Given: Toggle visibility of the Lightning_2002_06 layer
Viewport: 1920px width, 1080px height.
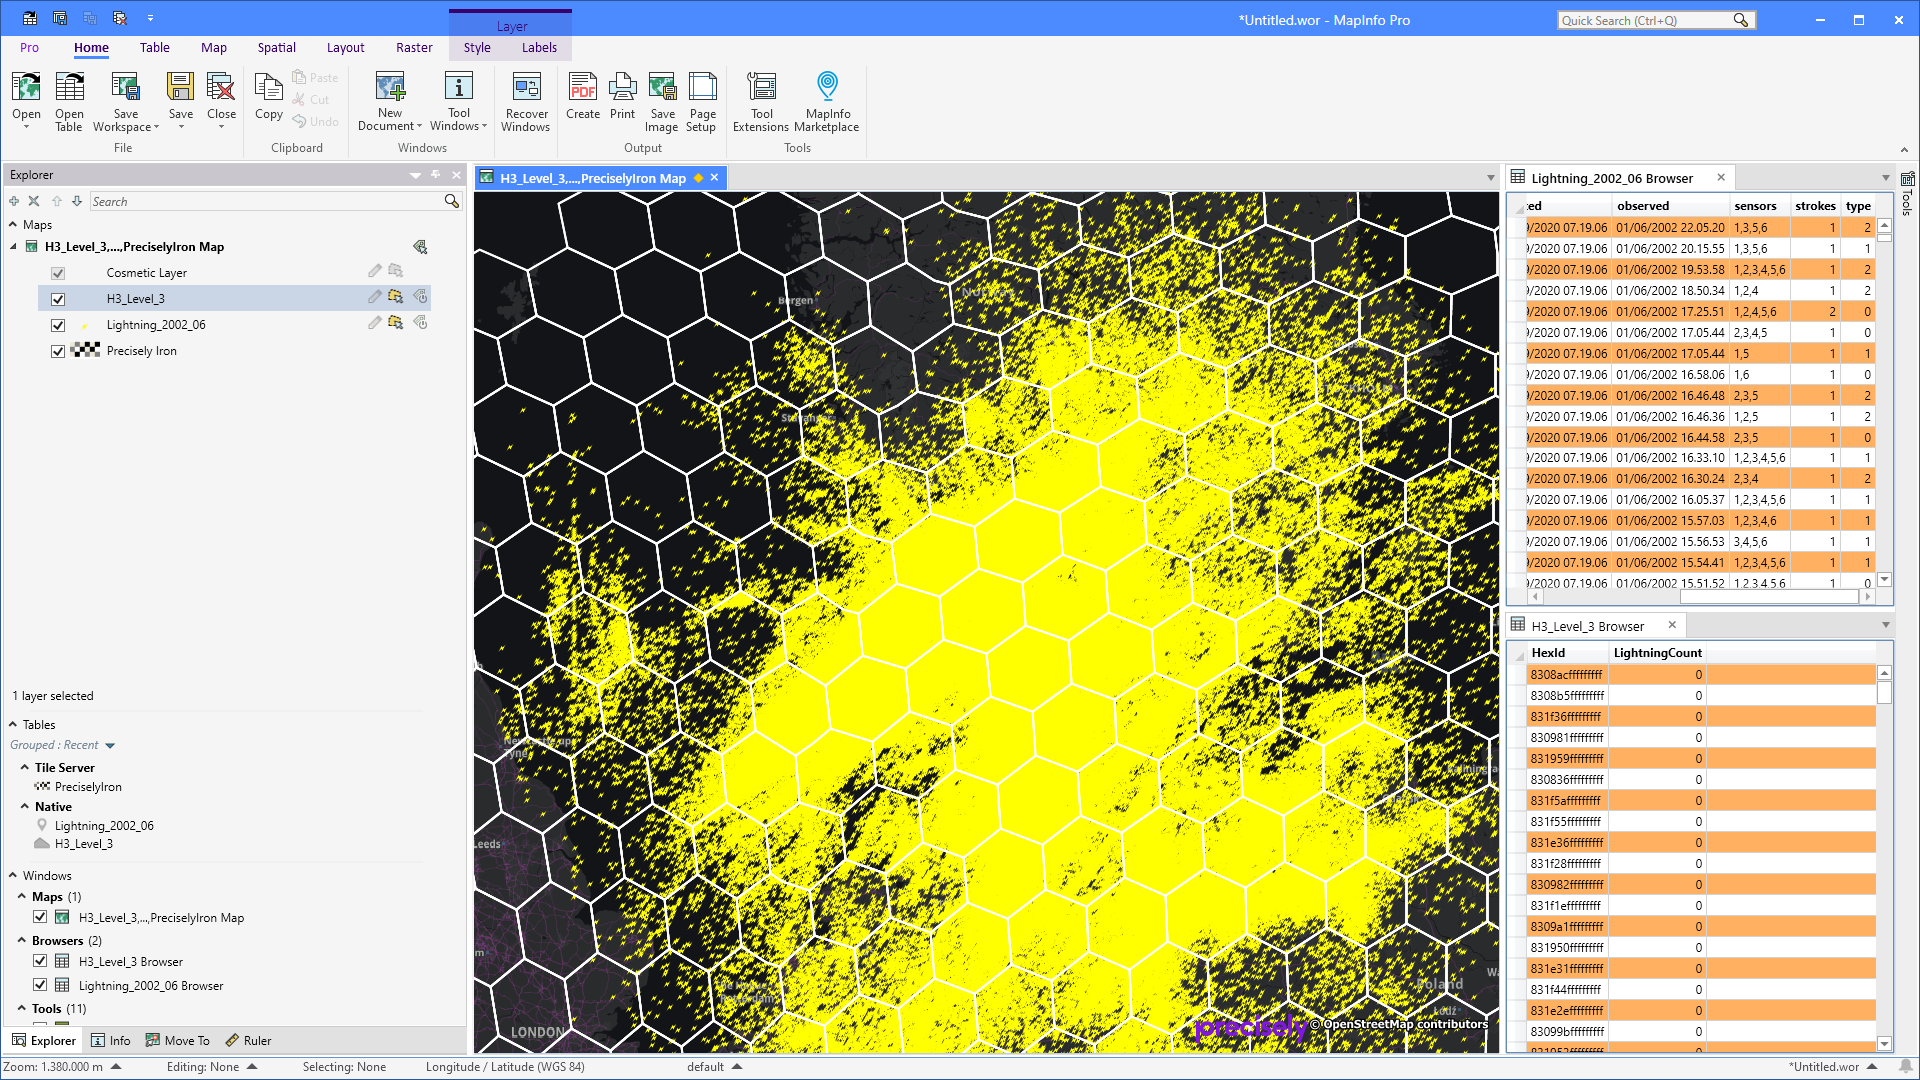Looking at the screenshot, I should 58,324.
